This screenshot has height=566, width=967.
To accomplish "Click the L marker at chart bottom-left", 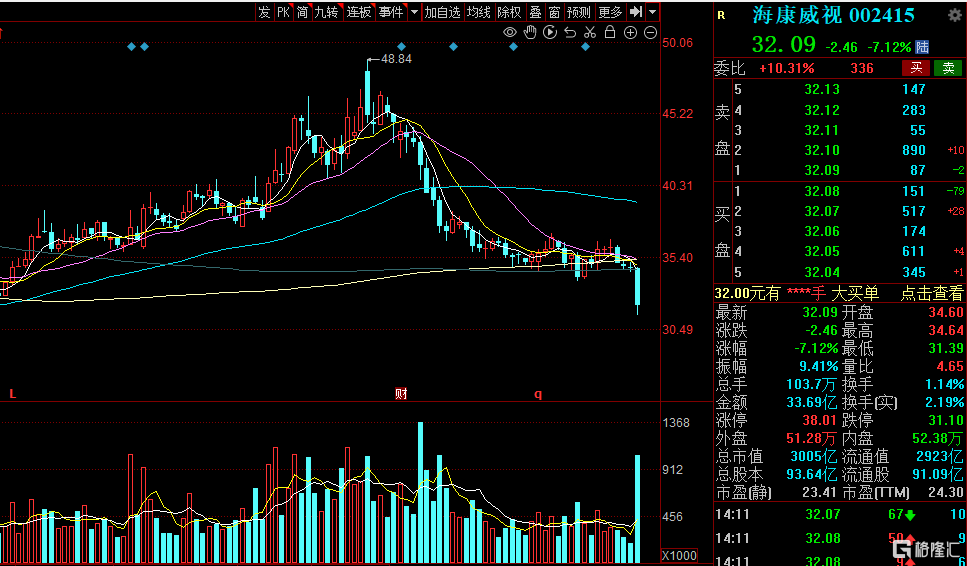I will pos(12,393).
